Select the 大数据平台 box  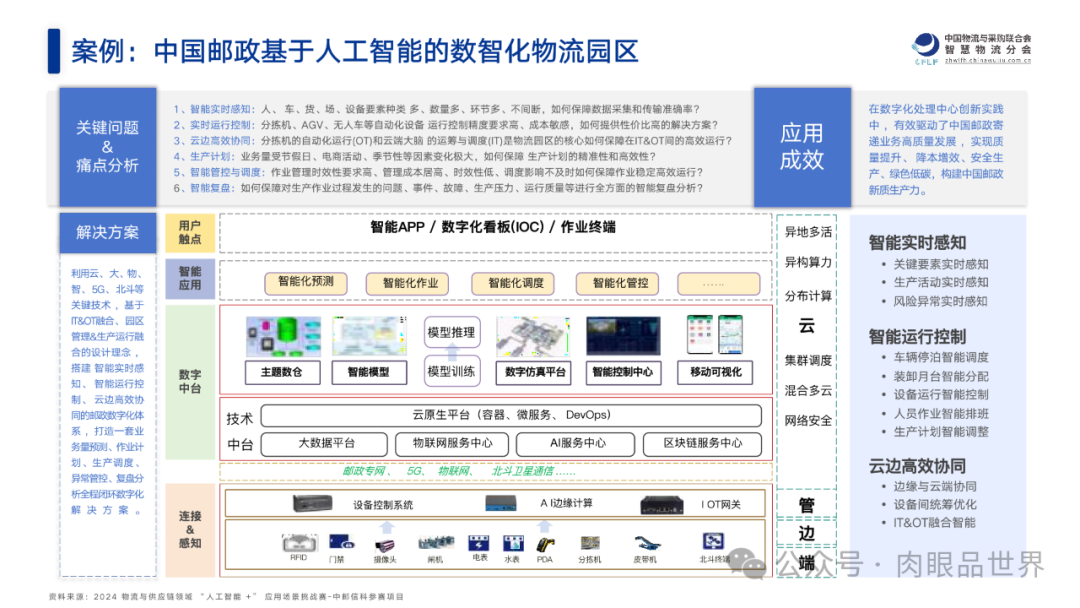(x=324, y=444)
